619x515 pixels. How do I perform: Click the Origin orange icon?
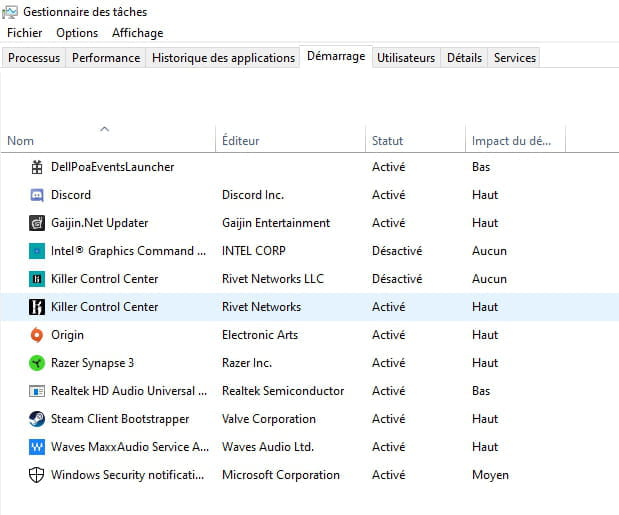point(36,335)
